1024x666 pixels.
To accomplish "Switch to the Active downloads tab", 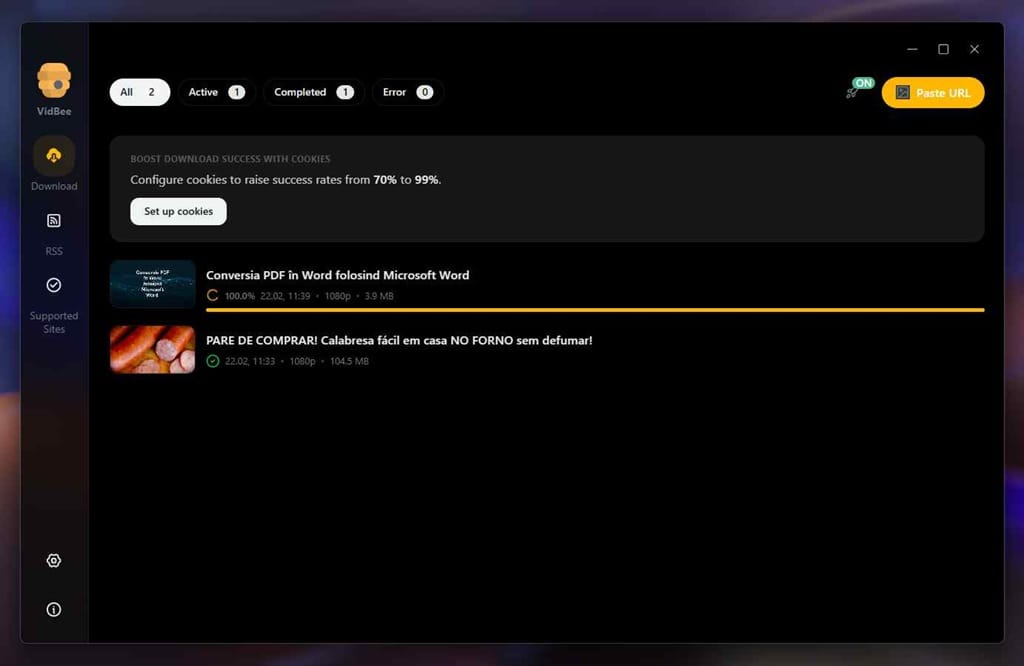I will [216, 92].
